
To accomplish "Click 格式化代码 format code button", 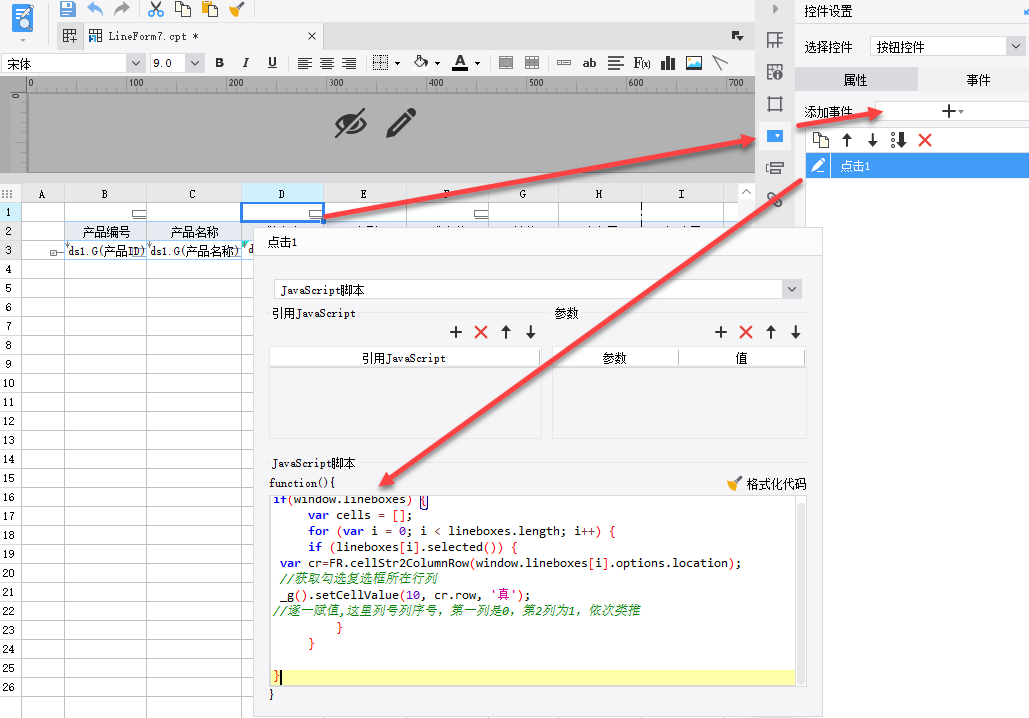I will (x=766, y=484).
